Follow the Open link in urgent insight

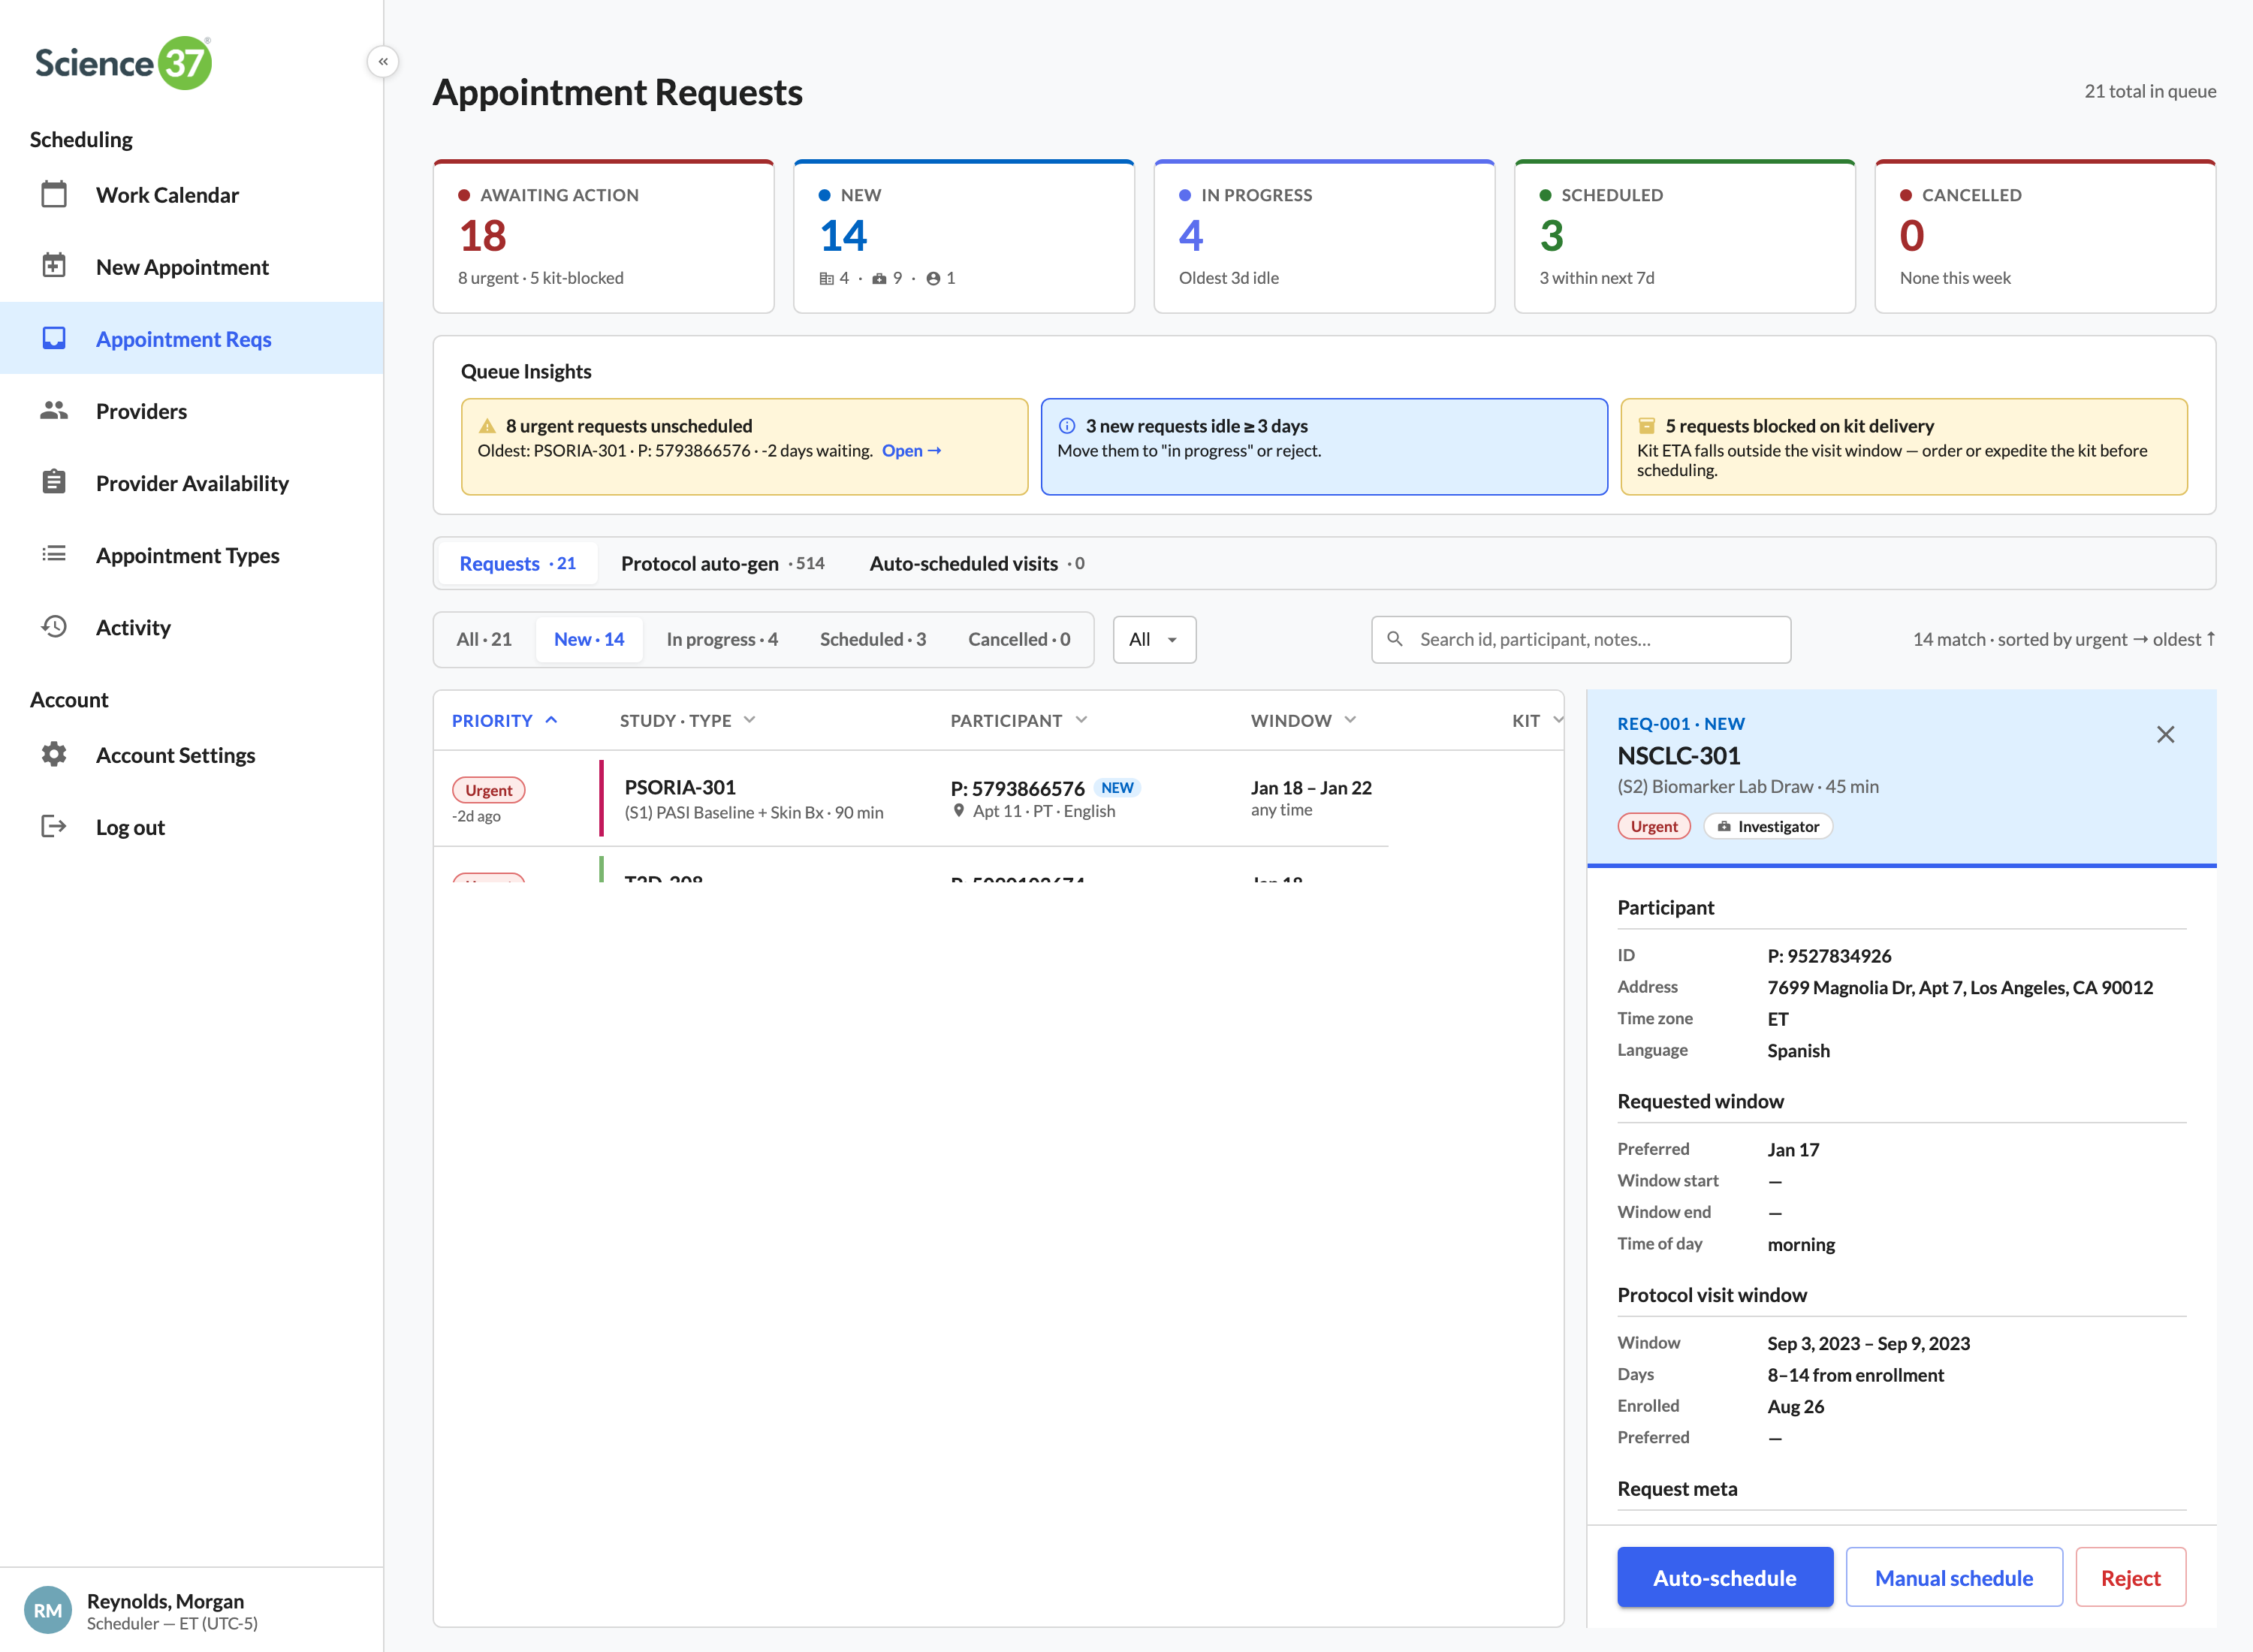pyautogui.click(x=911, y=451)
